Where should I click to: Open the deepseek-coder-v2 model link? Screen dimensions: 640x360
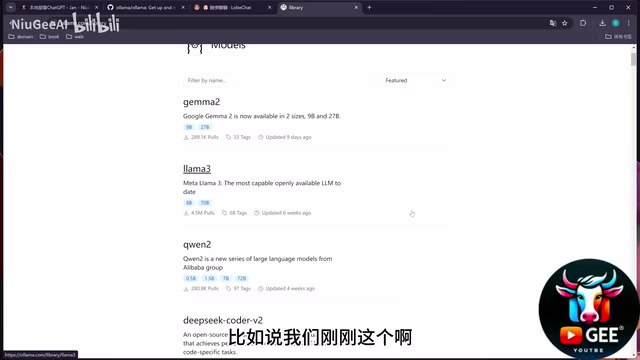tap(223, 320)
